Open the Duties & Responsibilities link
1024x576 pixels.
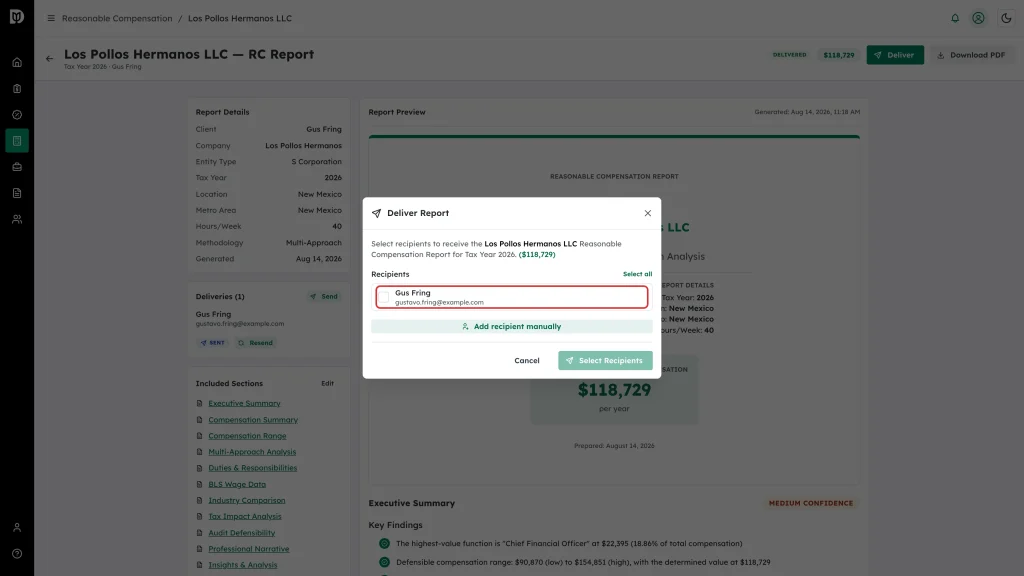point(252,468)
